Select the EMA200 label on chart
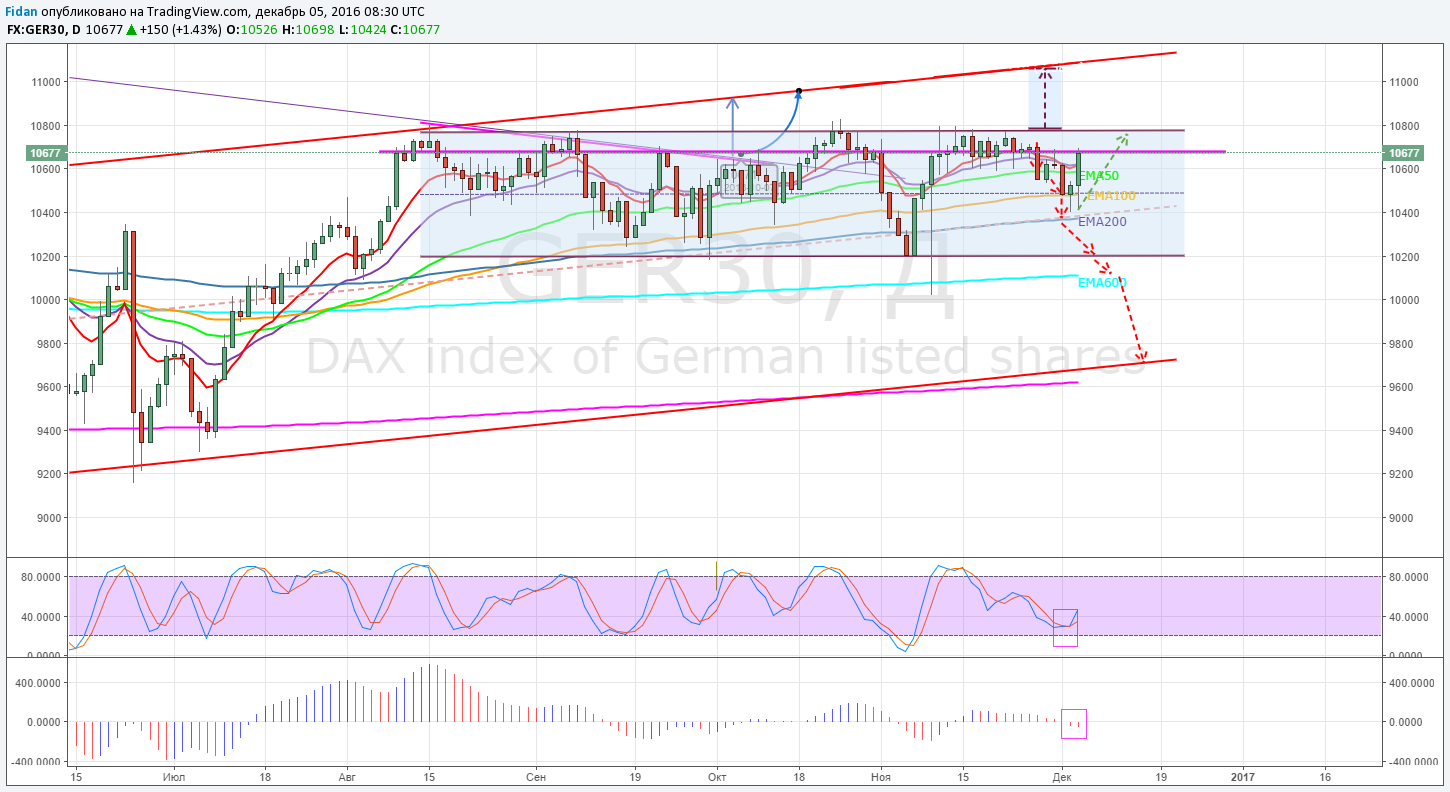Viewport: 1450px width, 792px height. coord(1101,222)
